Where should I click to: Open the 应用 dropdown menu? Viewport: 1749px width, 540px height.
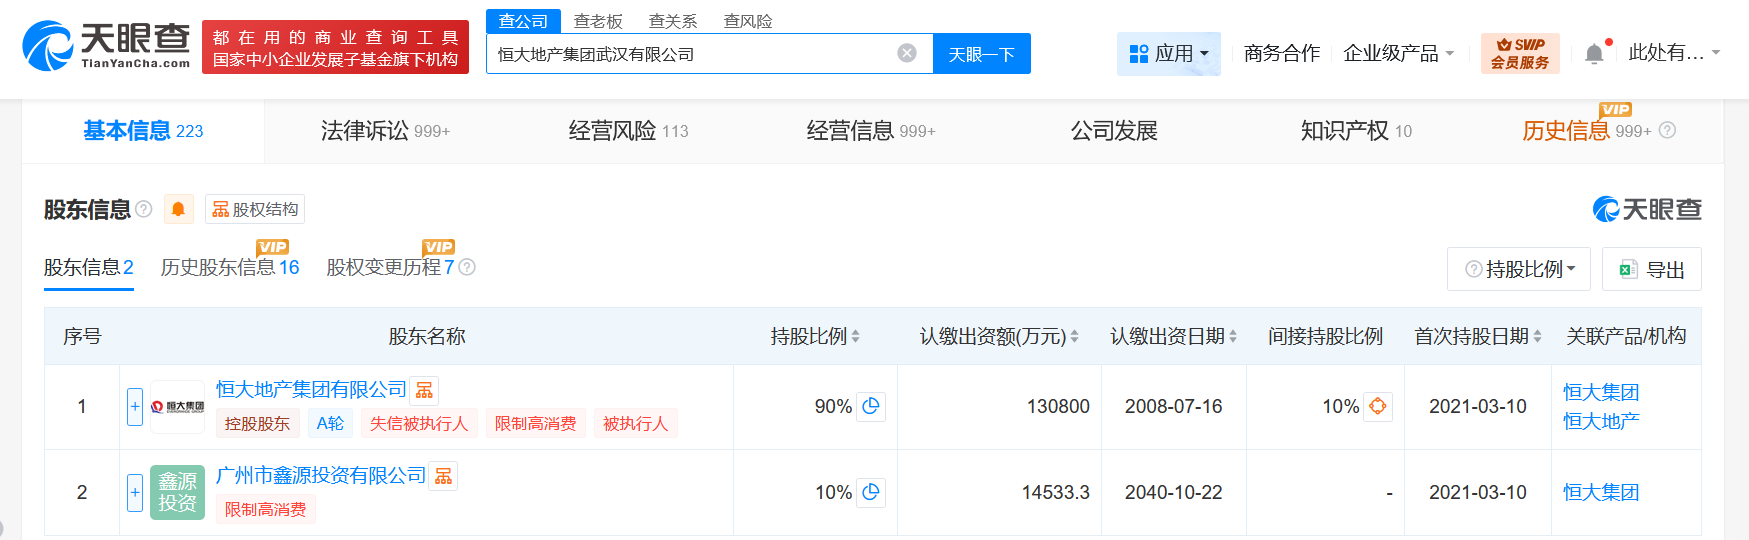coord(1168,54)
